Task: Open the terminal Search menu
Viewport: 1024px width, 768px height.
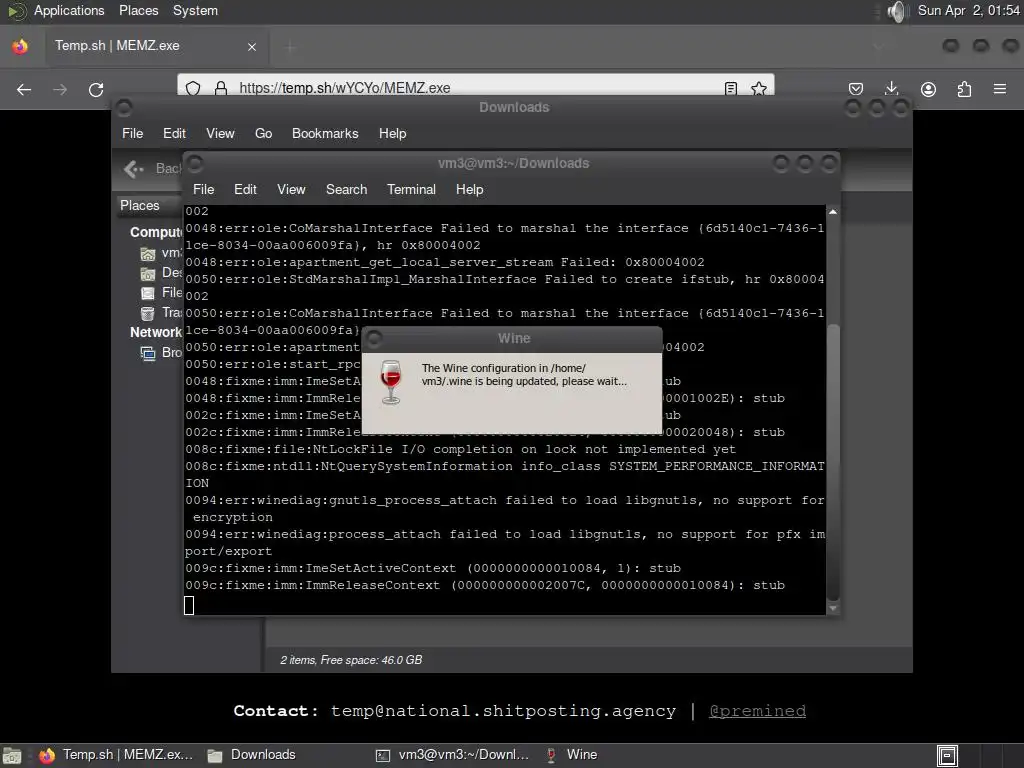Action: pos(347,189)
